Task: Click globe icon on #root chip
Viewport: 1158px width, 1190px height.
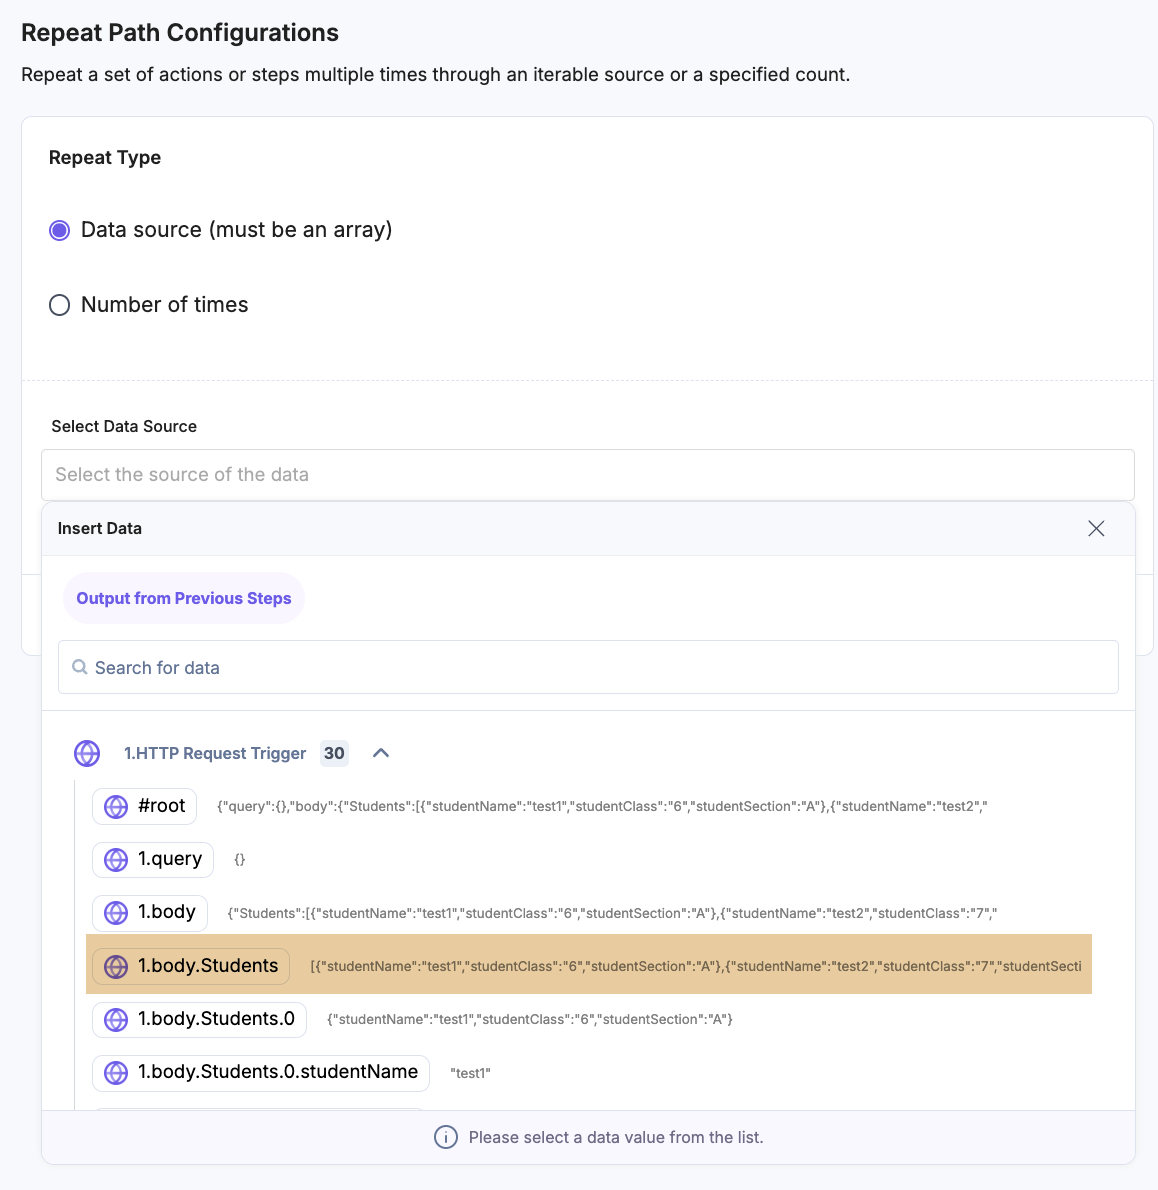Action: [x=116, y=807]
